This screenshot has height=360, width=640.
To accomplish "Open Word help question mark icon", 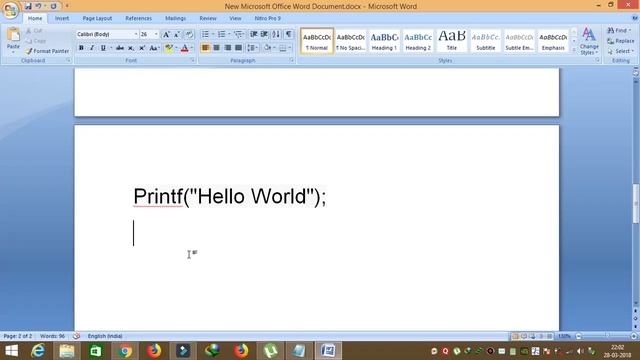I will point(635,18).
